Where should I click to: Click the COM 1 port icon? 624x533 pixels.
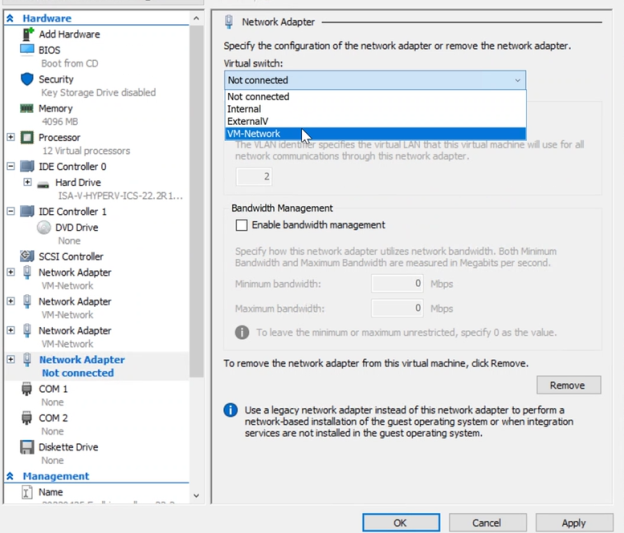[x=27, y=389]
